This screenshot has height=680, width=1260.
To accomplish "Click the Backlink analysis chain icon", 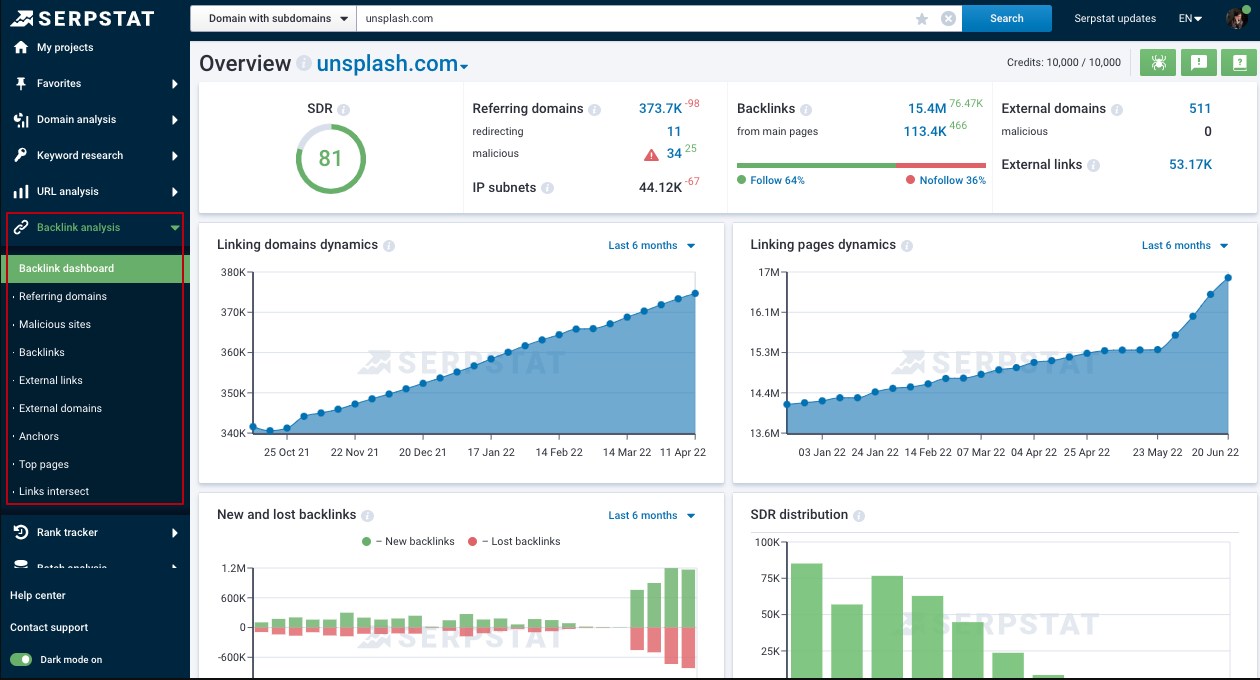I will (21, 228).
